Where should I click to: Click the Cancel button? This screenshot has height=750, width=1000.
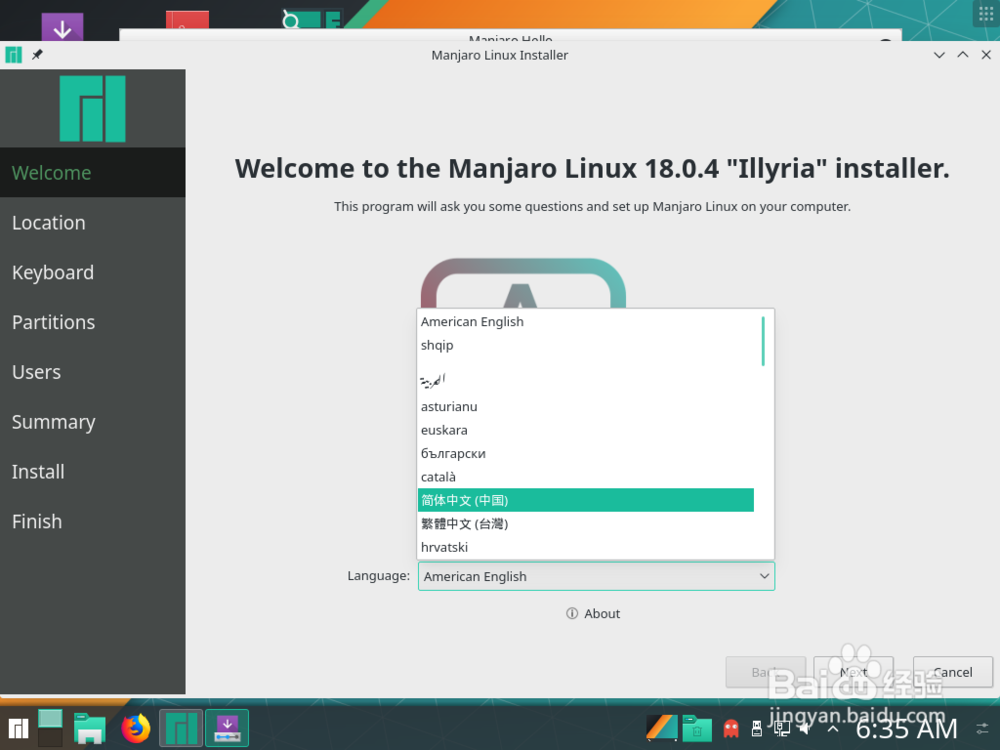953,672
